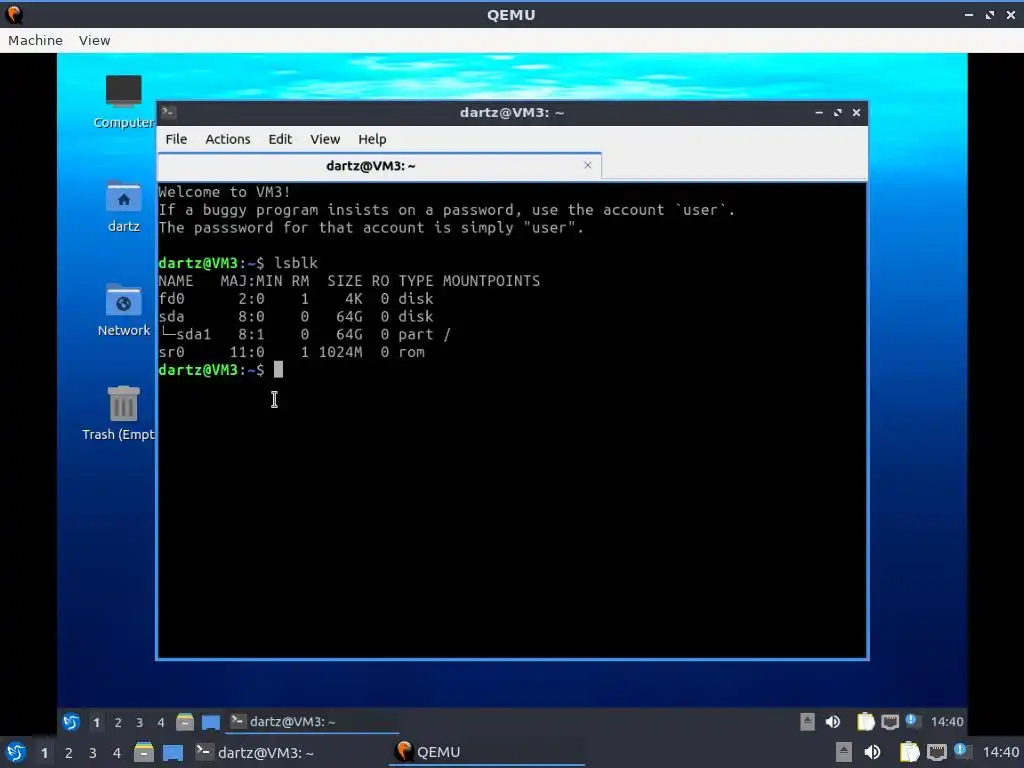Image resolution: width=1024 pixels, height=768 pixels.
Task: Open the clipboard manager in the host tray
Action: pyautogui.click(x=910, y=752)
